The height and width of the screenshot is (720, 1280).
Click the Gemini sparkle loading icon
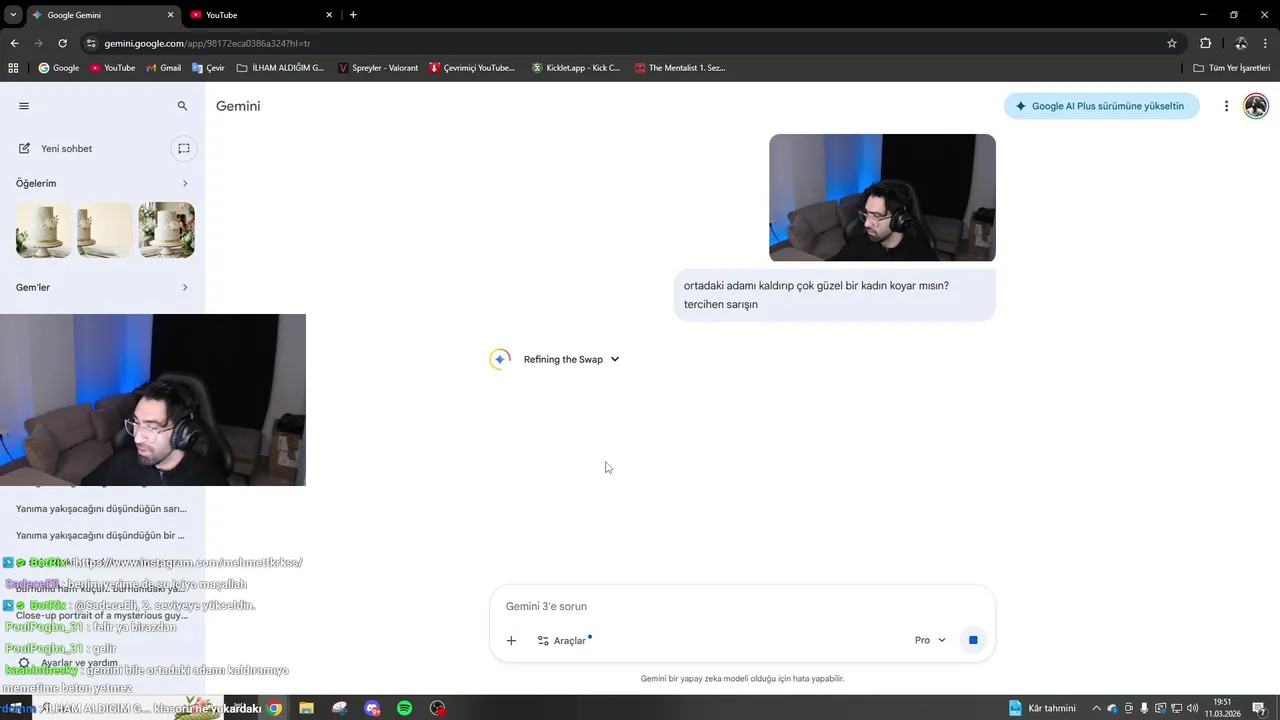click(500, 359)
